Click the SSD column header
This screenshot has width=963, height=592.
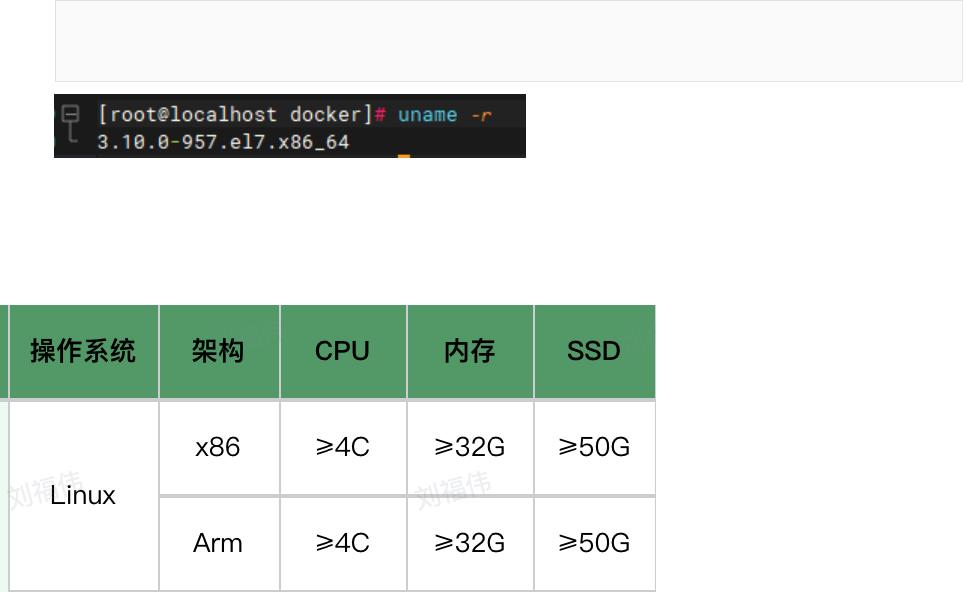(594, 352)
